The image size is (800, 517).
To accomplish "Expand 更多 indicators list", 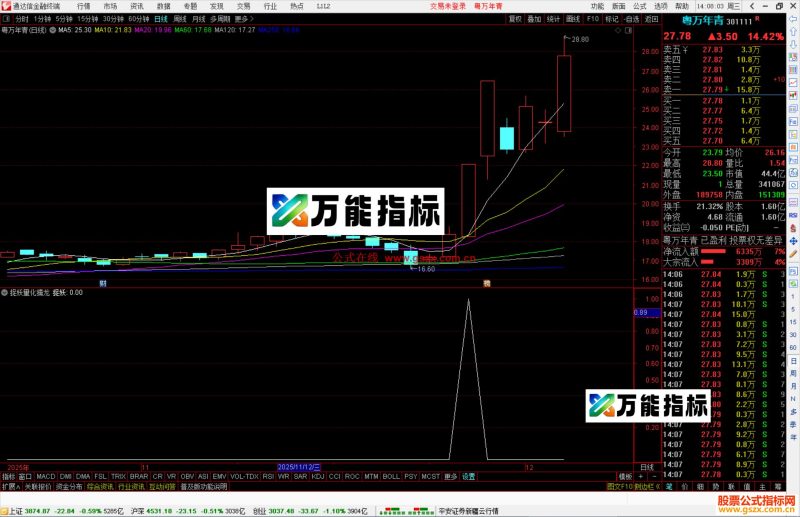I will click(x=451, y=476).
